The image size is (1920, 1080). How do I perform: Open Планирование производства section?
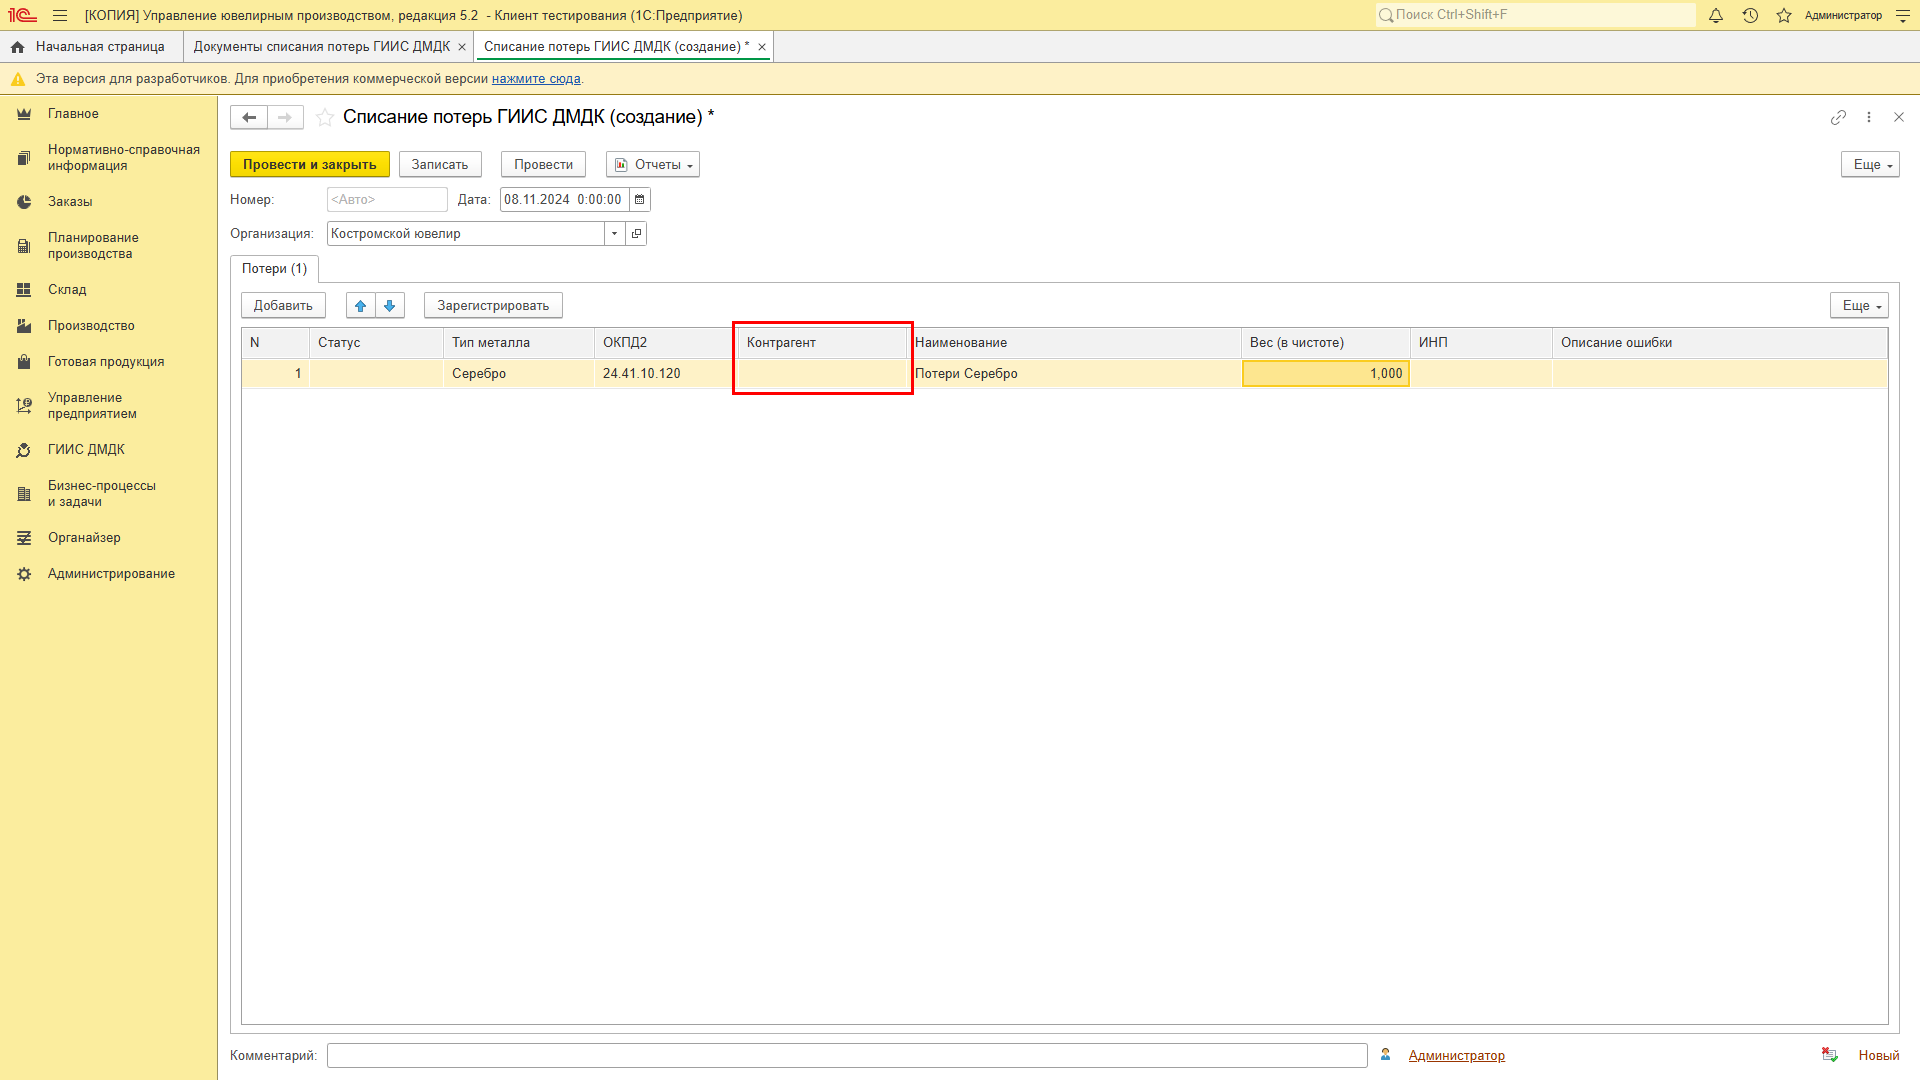coord(108,246)
